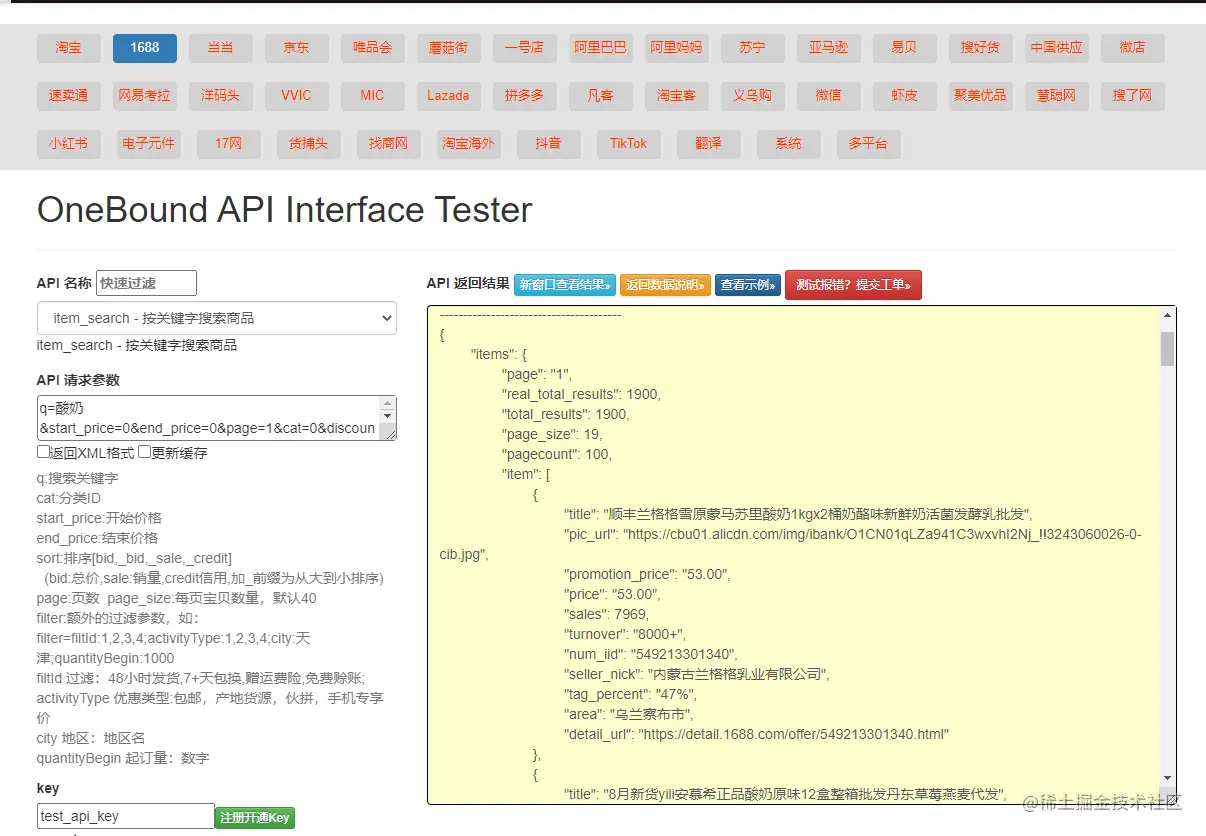Click the 易贝 tab
This screenshot has width=1206, height=836.
tap(905, 48)
